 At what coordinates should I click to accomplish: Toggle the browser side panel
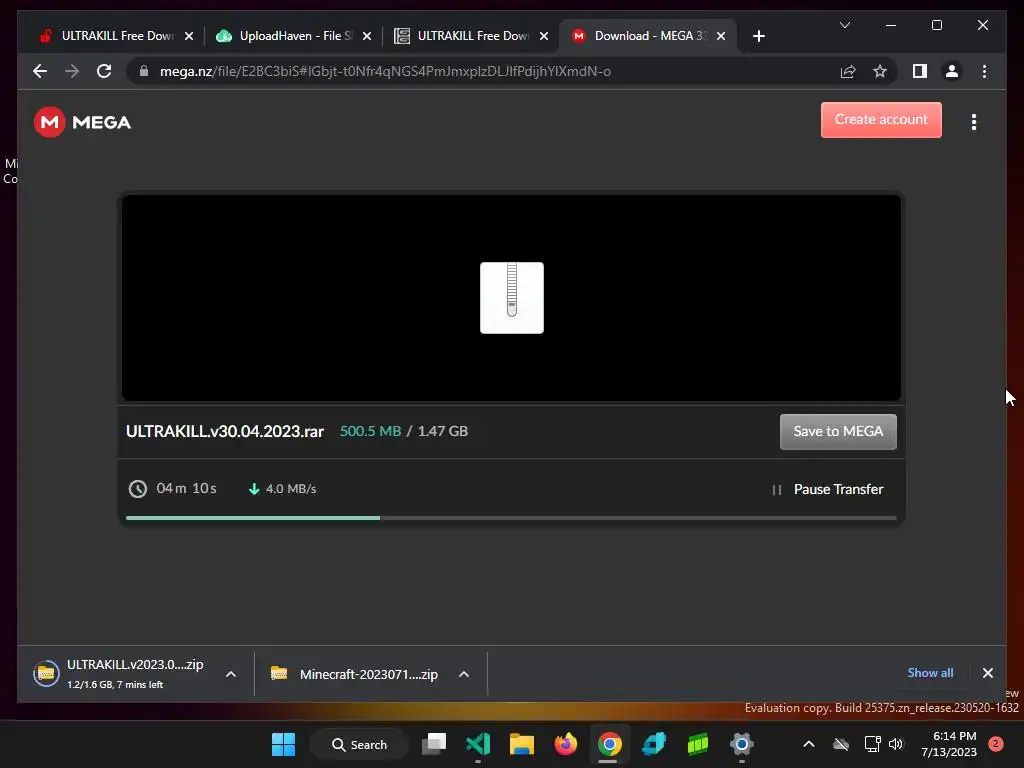[x=920, y=71]
